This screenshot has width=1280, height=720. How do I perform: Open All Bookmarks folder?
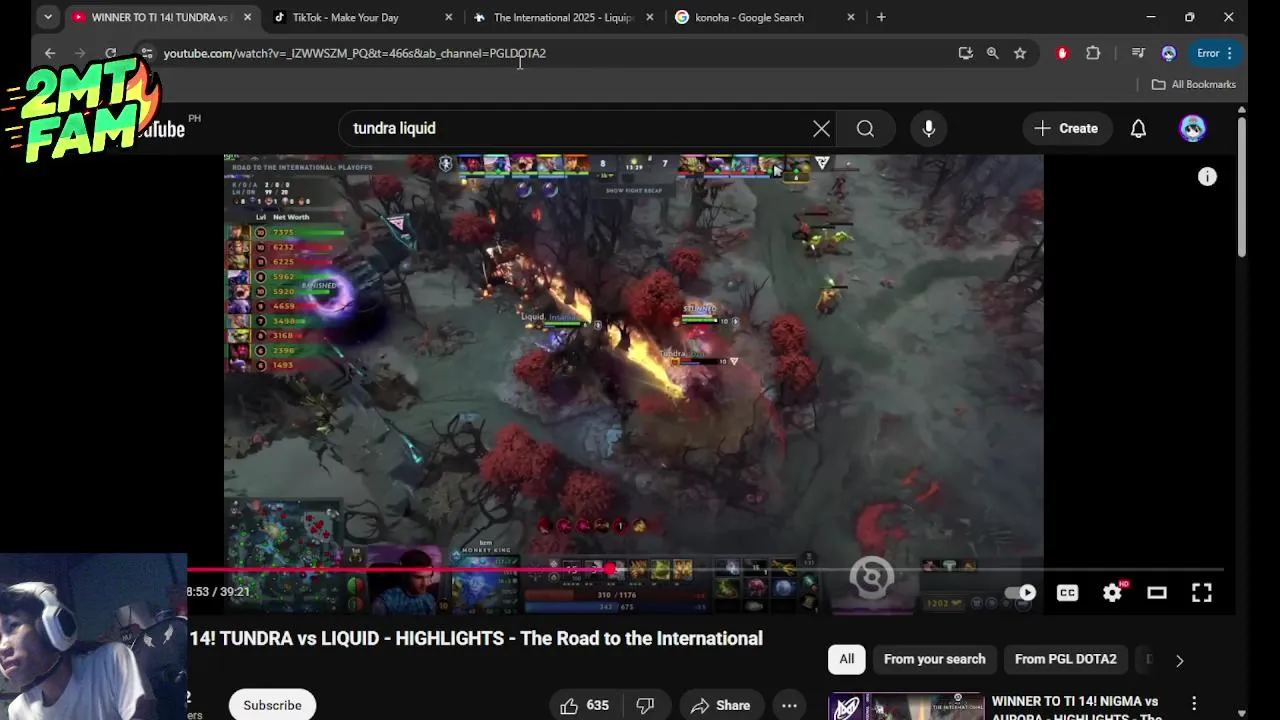[x=1194, y=84]
